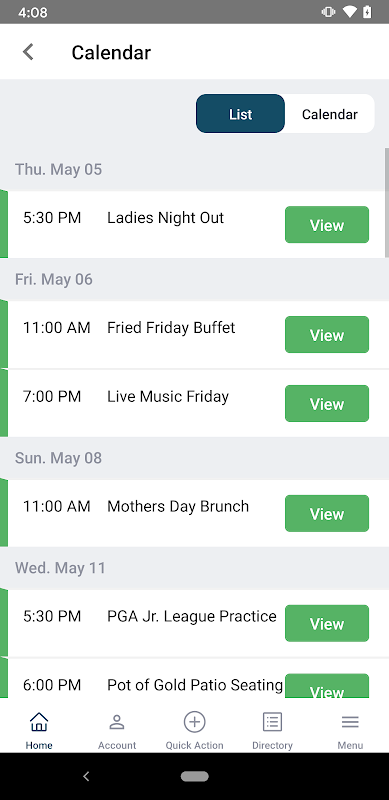Tap the back arrow beside Calendar title
The image size is (389, 800).
28,52
